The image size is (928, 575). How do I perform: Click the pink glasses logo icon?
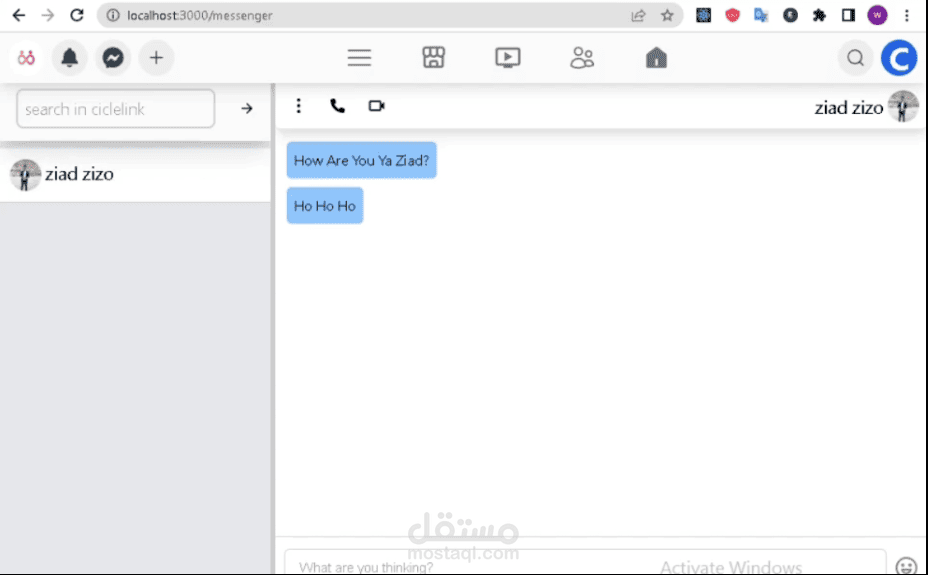click(26, 58)
